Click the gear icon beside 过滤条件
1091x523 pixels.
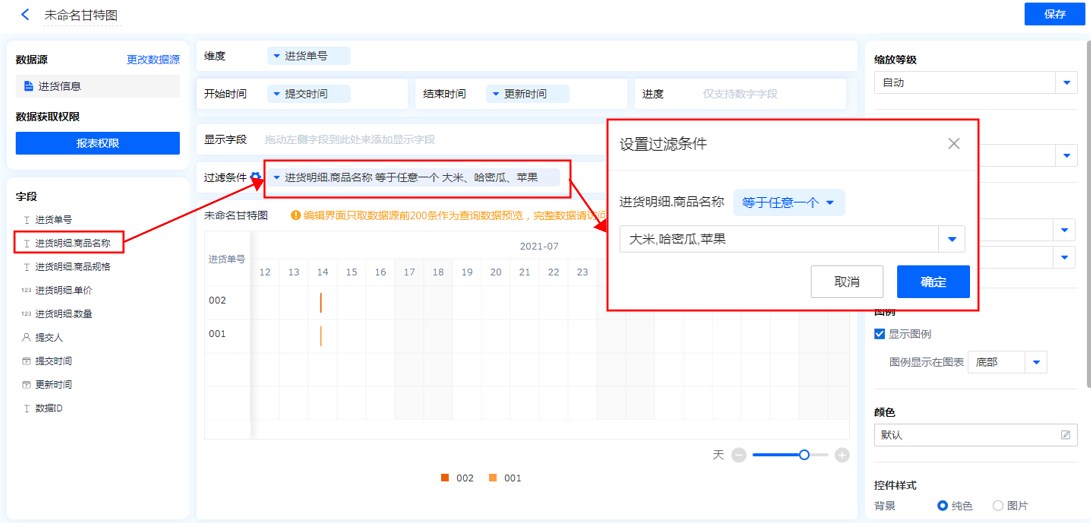pos(256,177)
